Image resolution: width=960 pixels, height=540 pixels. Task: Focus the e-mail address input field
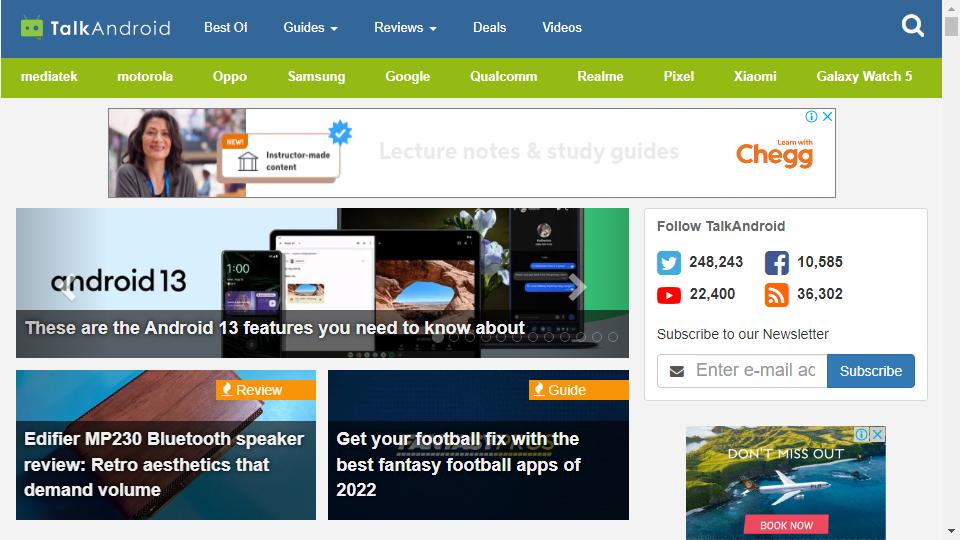click(754, 371)
